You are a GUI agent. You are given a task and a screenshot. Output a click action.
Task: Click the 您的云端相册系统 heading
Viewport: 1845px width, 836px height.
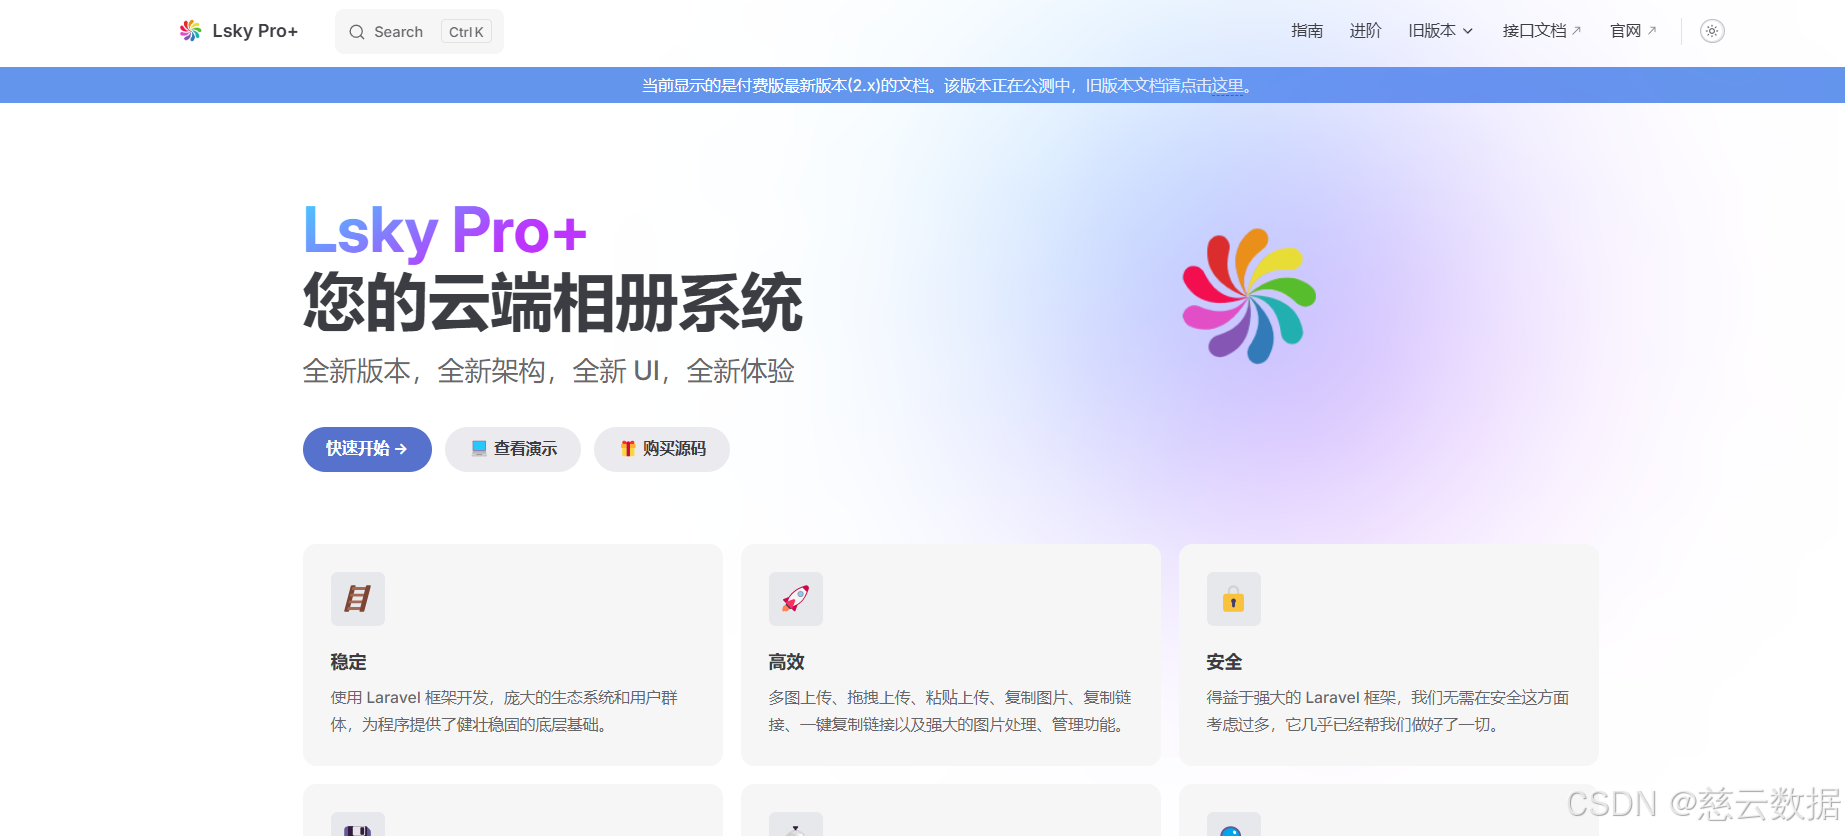click(553, 302)
